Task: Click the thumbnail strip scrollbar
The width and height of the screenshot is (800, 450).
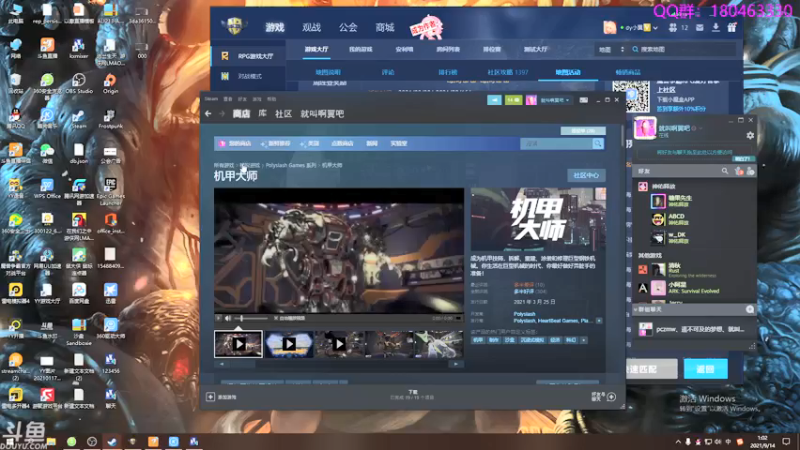Action: coord(339,364)
